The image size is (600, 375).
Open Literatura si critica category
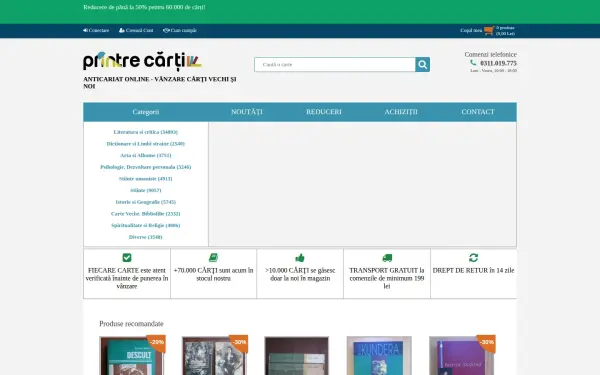click(x=146, y=132)
